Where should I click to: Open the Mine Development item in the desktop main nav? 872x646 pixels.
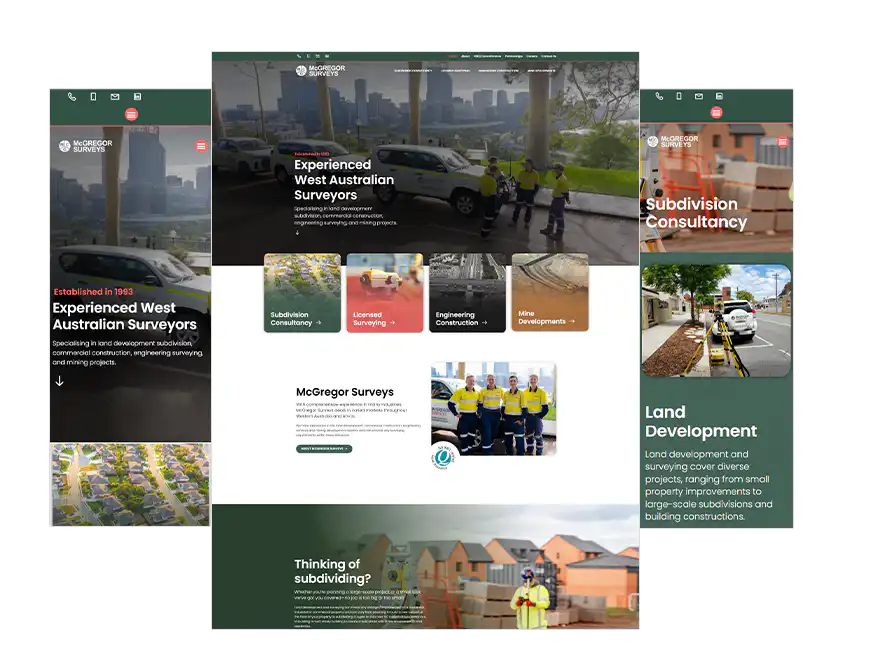point(541,71)
